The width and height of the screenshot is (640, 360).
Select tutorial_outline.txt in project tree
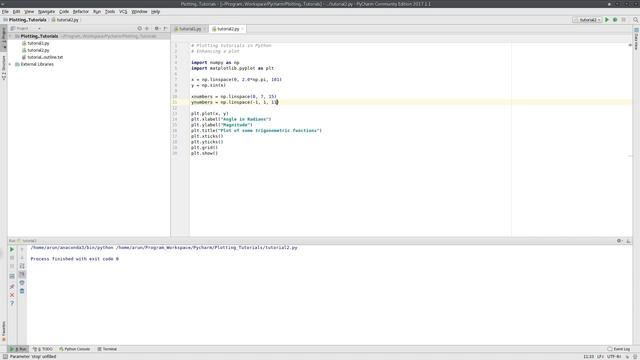[x=45, y=57]
